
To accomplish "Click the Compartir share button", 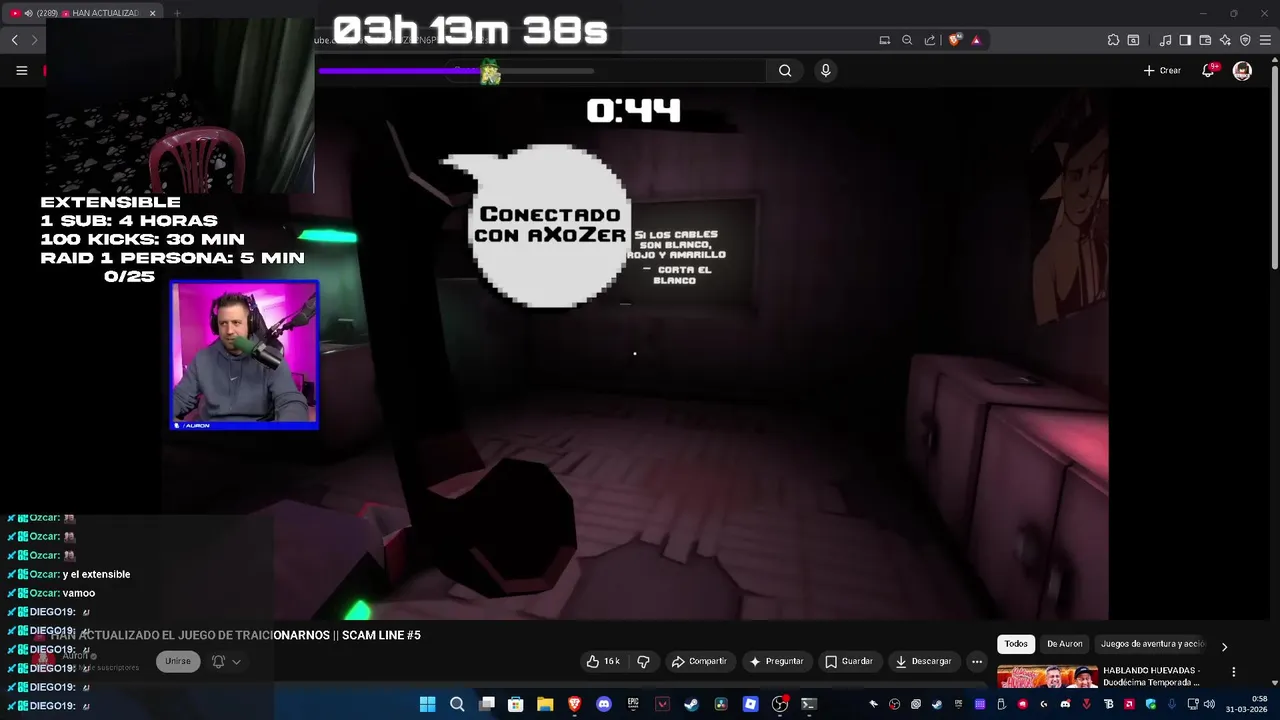I will pos(699,661).
